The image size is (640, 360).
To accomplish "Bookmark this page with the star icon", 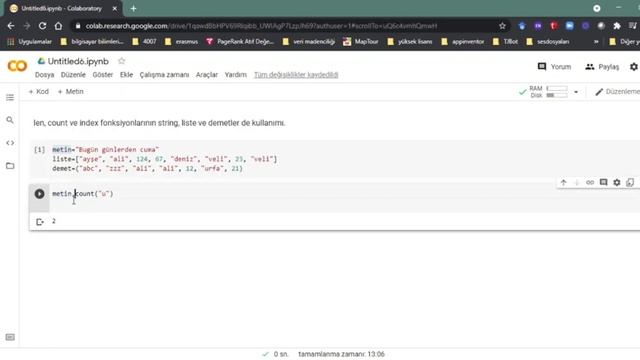I will [502, 26].
